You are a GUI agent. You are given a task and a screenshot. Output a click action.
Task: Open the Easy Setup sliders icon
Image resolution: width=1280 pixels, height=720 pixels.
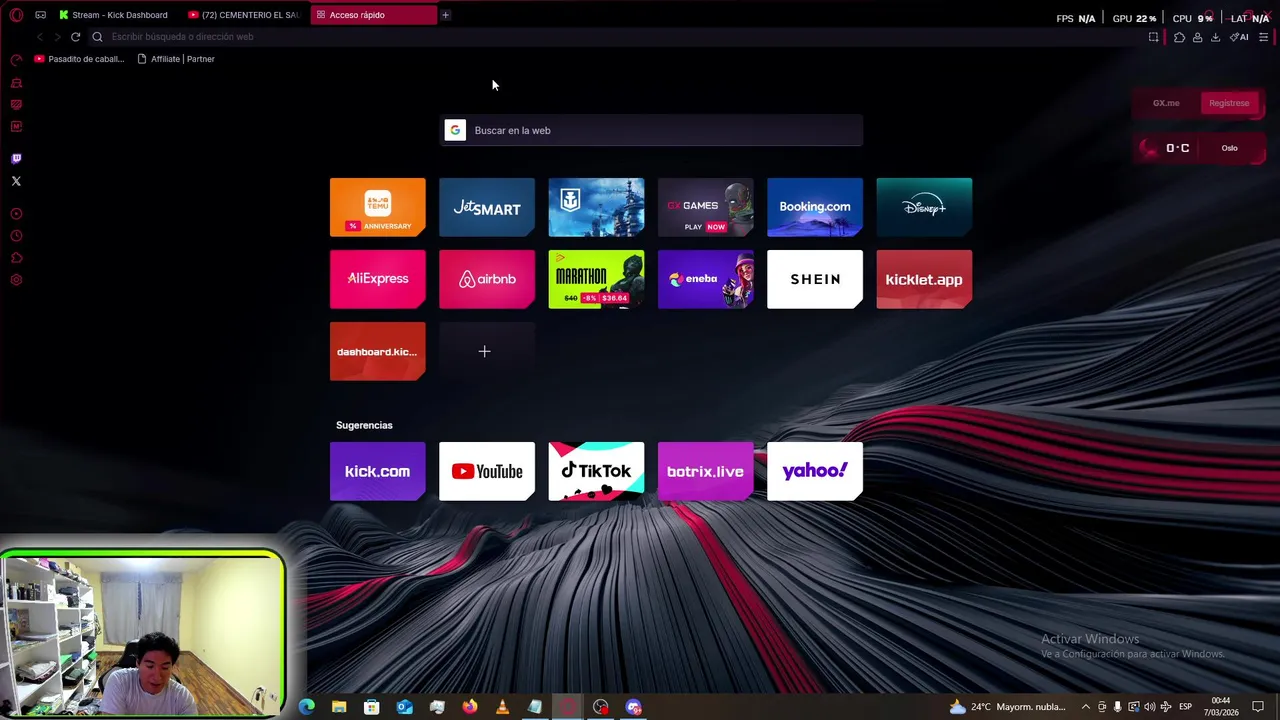pyautogui.click(x=1264, y=37)
